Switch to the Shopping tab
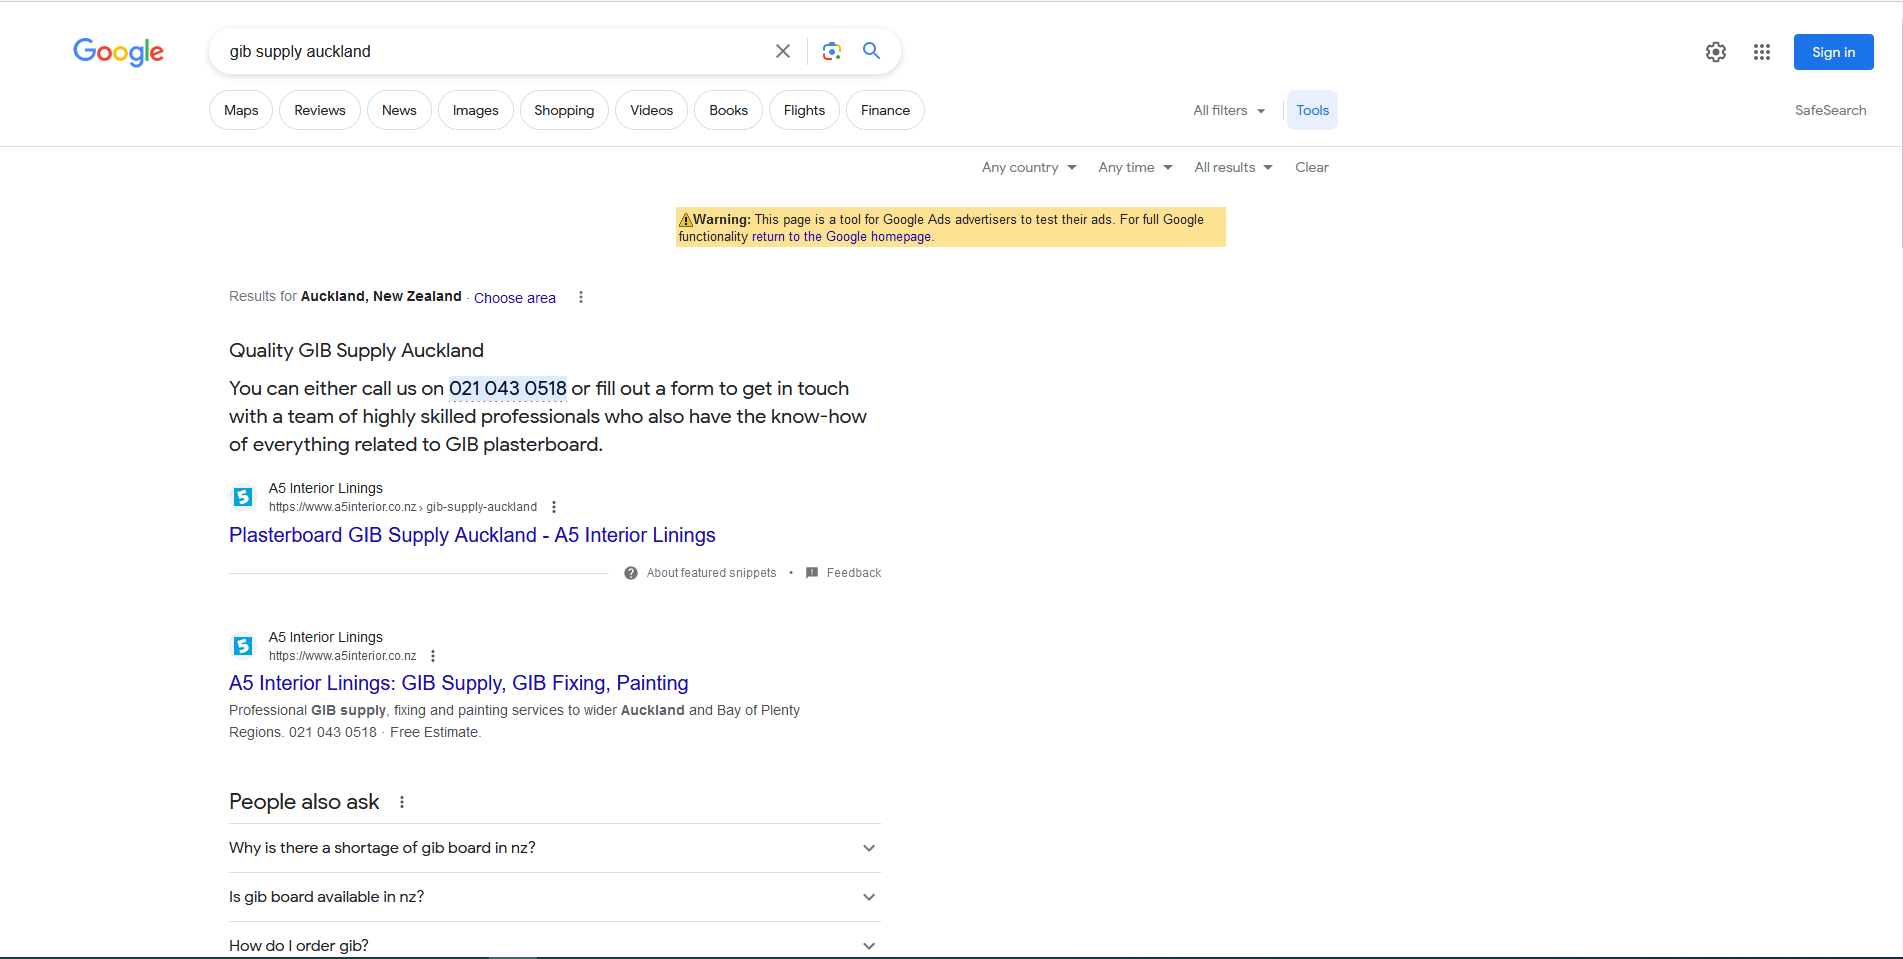Viewport: 1903px width, 959px height. pyautogui.click(x=564, y=110)
